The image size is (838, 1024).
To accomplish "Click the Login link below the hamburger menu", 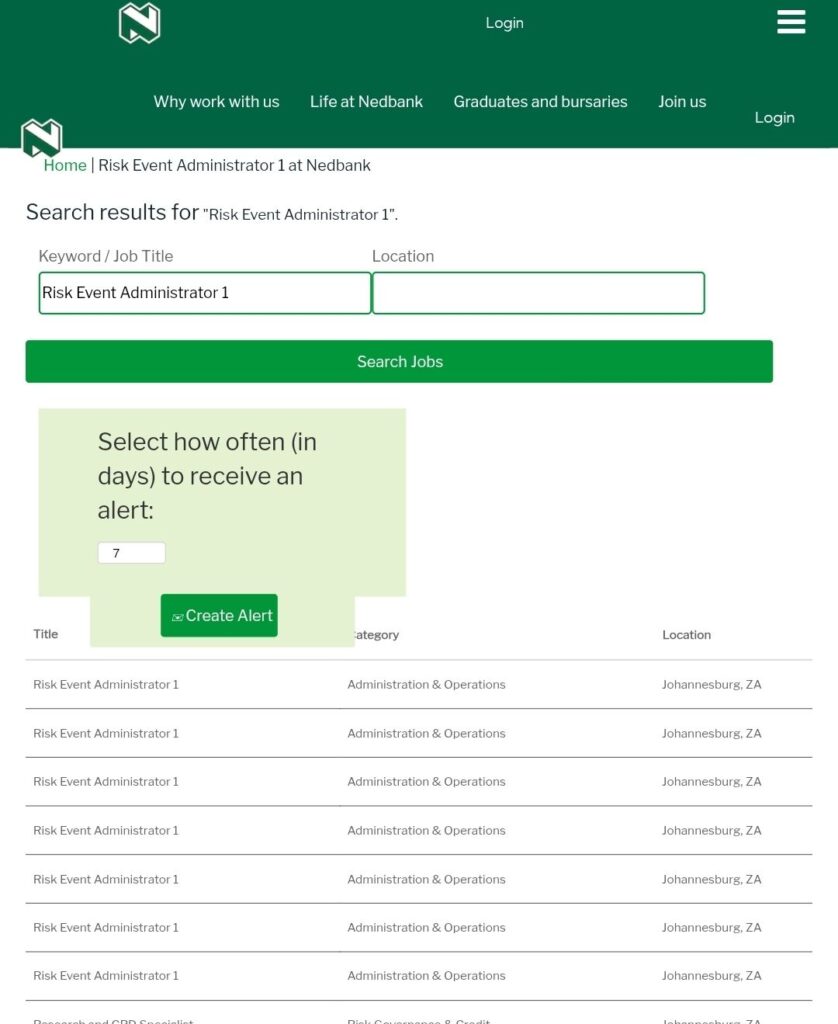I will (x=774, y=118).
